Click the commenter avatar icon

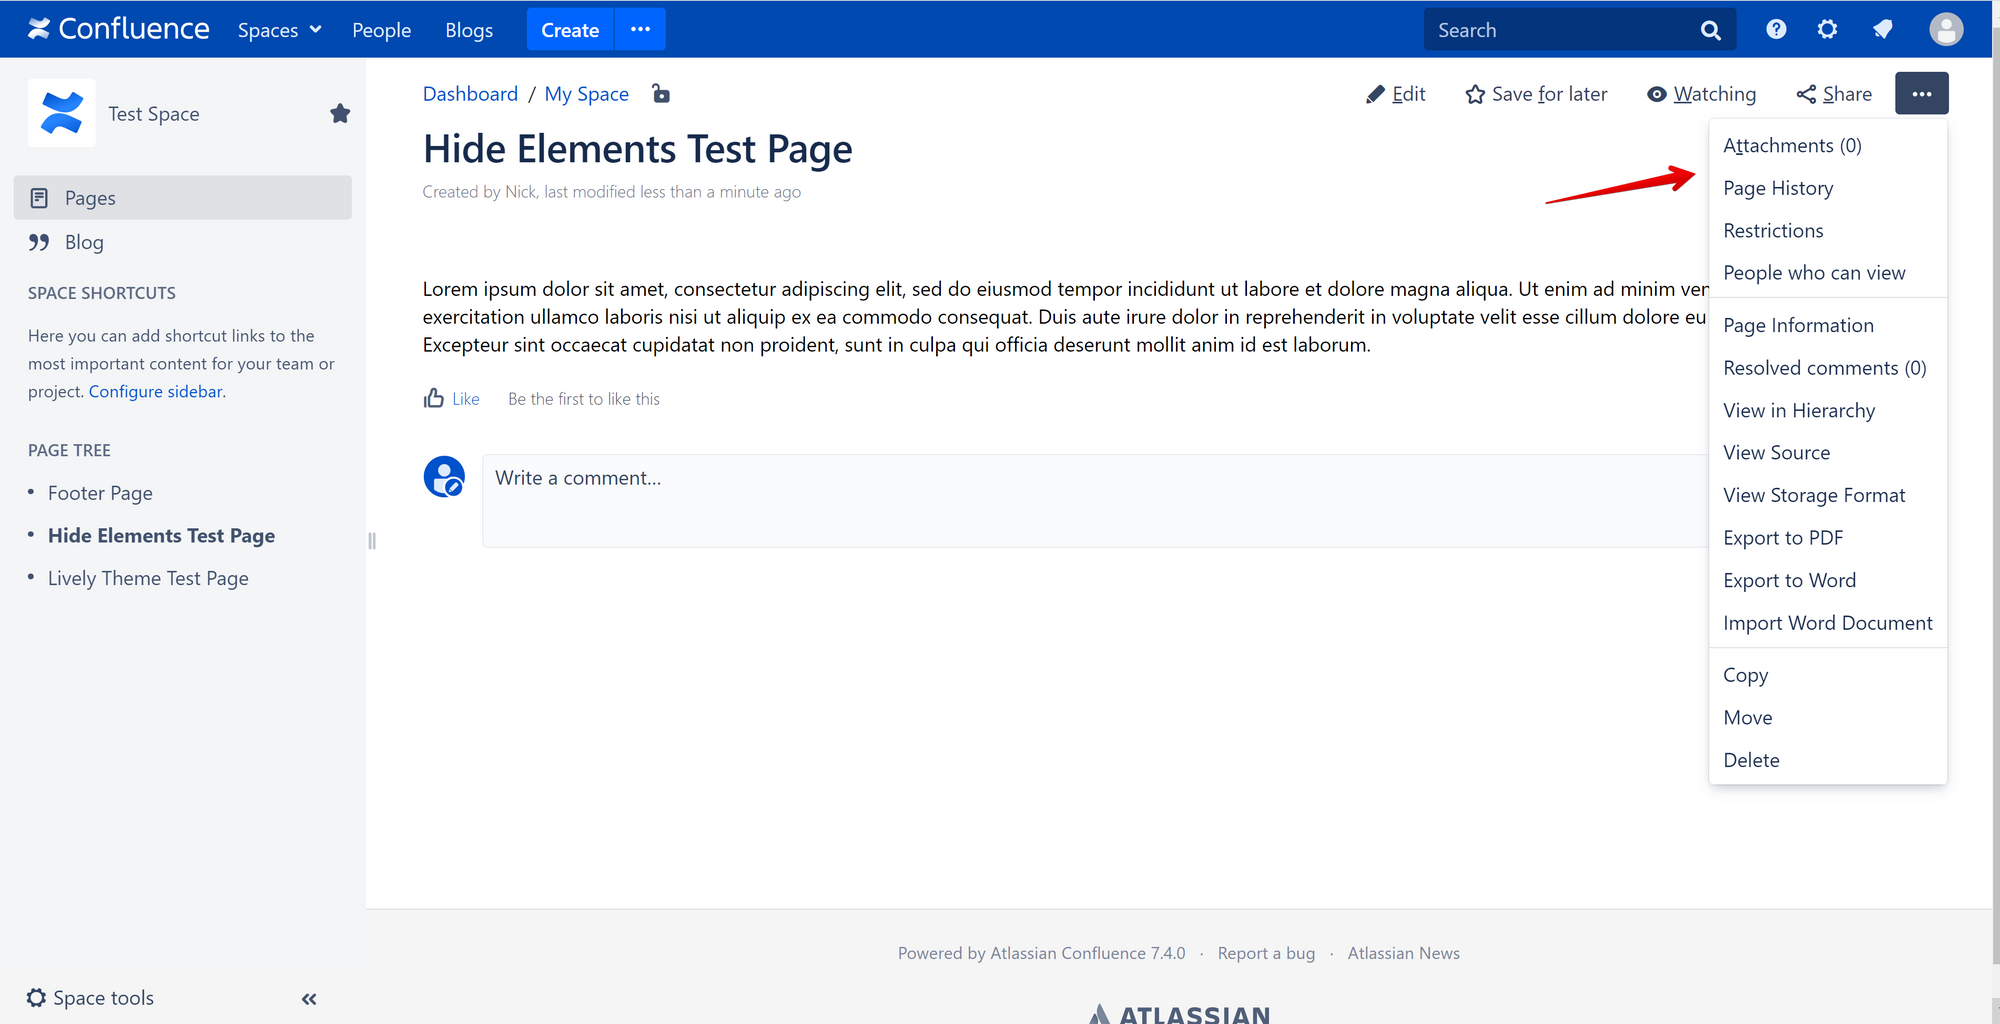[444, 477]
